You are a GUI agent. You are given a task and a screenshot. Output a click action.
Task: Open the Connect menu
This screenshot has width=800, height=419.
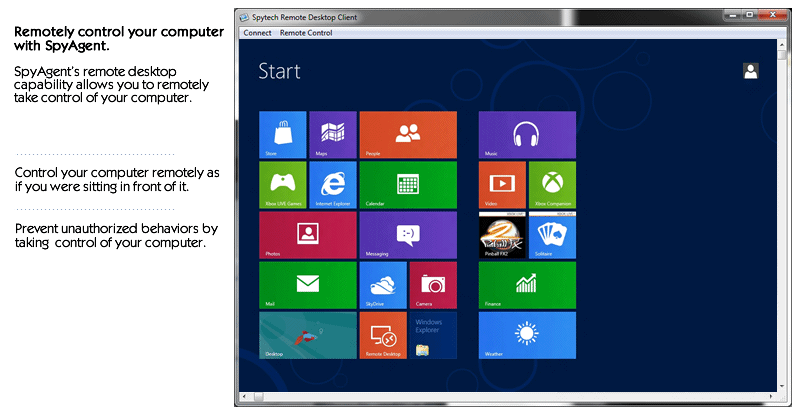coord(257,33)
